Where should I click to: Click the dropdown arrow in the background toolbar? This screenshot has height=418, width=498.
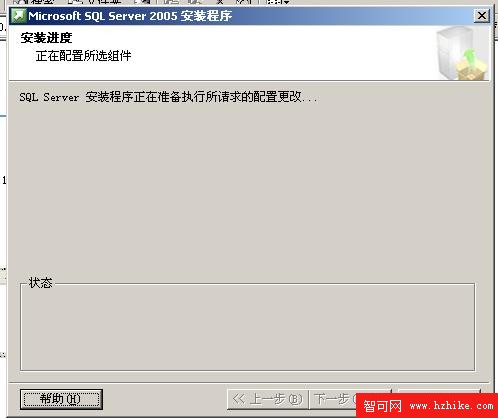point(286,2)
